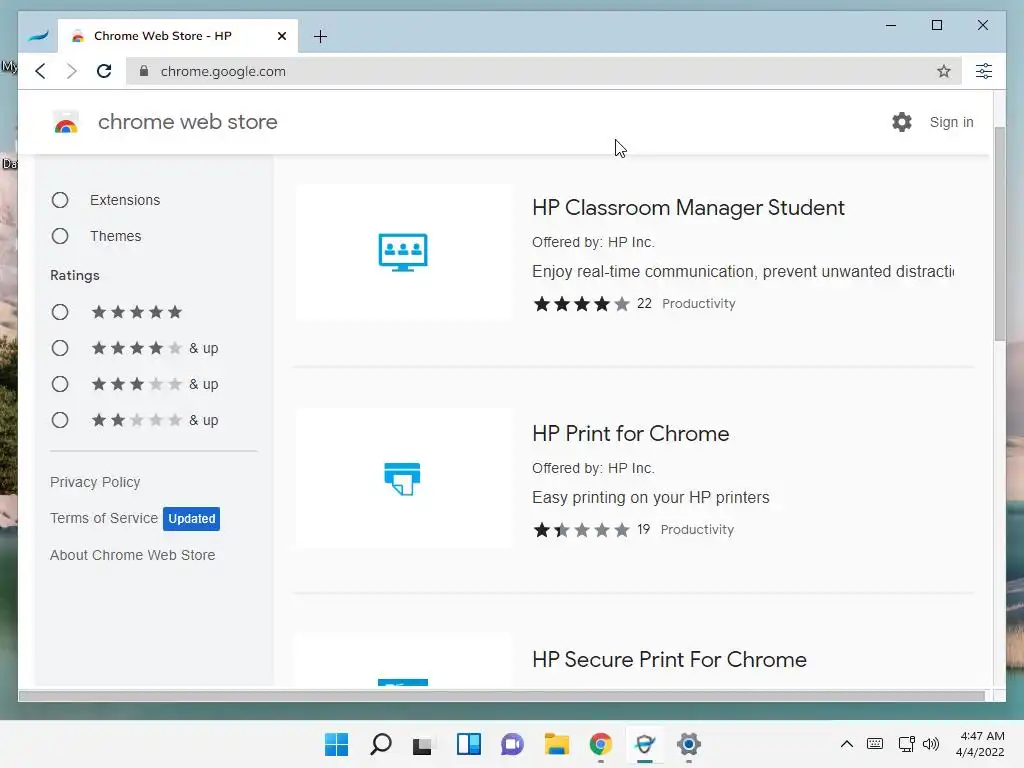The width and height of the screenshot is (1024, 768).
Task: Open the HP Print for Chrome title
Action: click(x=630, y=434)
